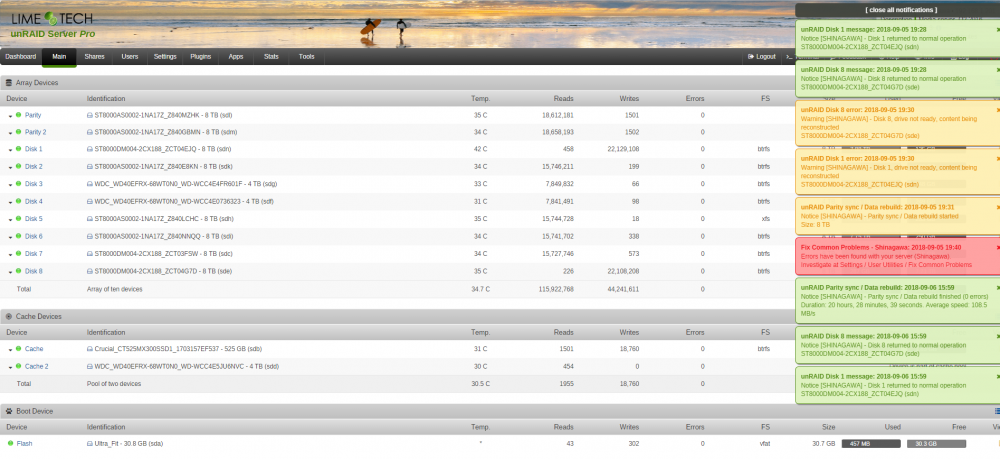Image resolution: width=1000 pixels, height=459 pixels.
Task: Open the Parity 2 device link
Action: click(x=36, y=132)
